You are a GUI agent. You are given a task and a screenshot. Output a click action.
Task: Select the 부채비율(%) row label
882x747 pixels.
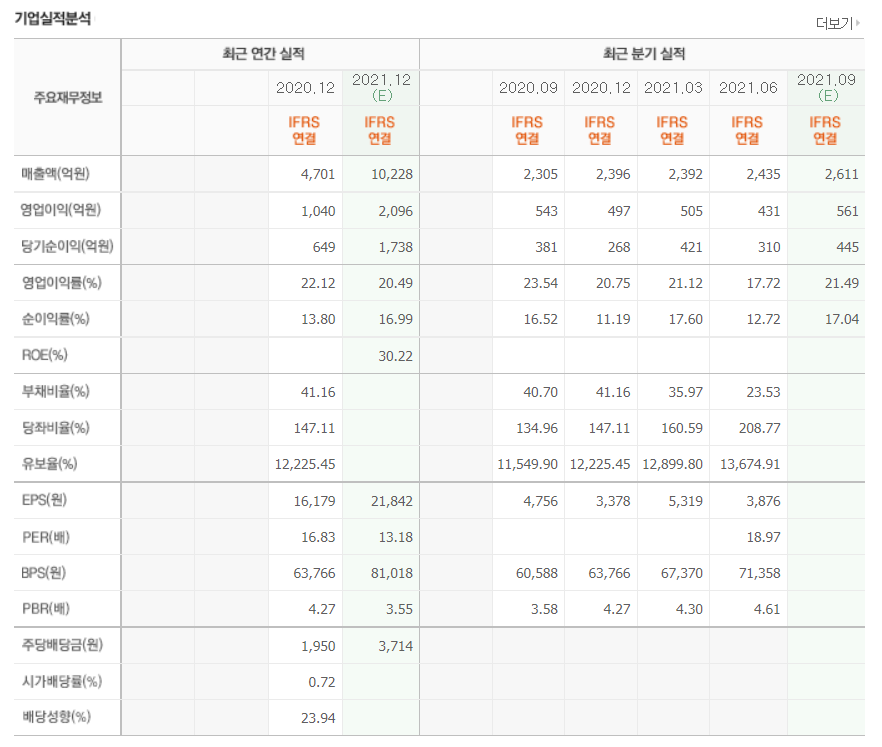tap(55, 391)
